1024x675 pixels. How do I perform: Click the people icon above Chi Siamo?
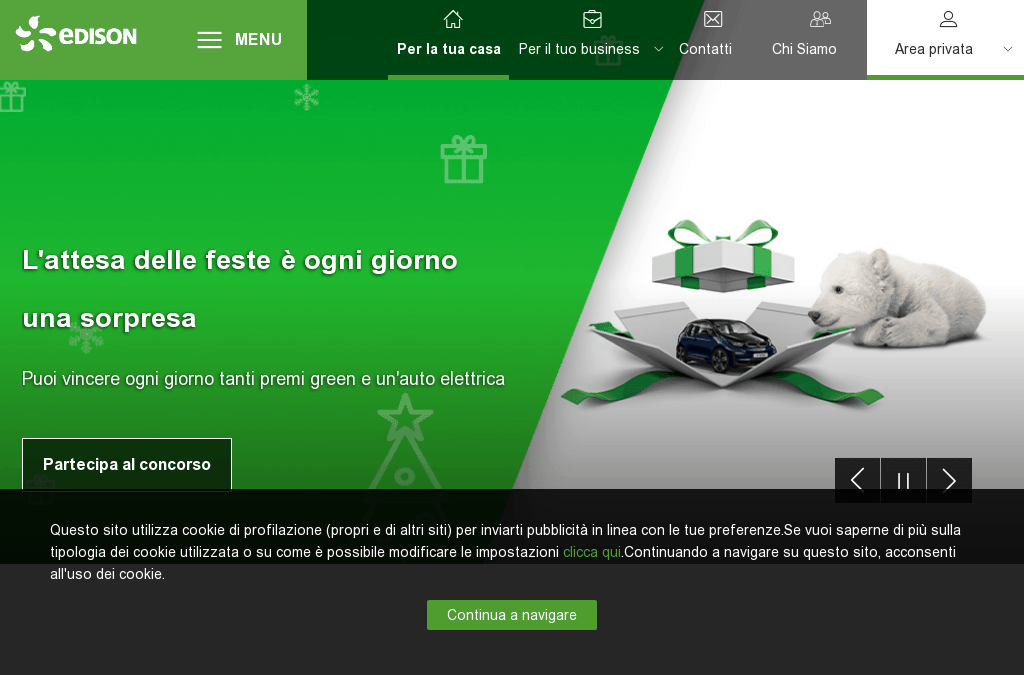click(x=820, y=20)
